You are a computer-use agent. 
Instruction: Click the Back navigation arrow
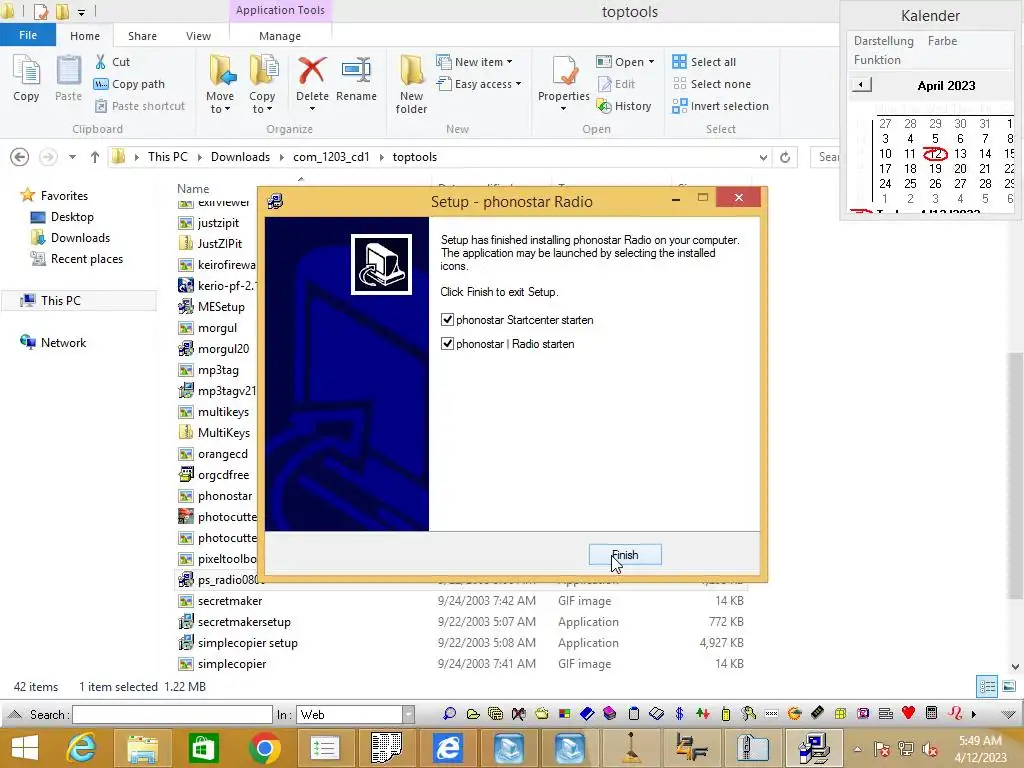coord(20,157)
